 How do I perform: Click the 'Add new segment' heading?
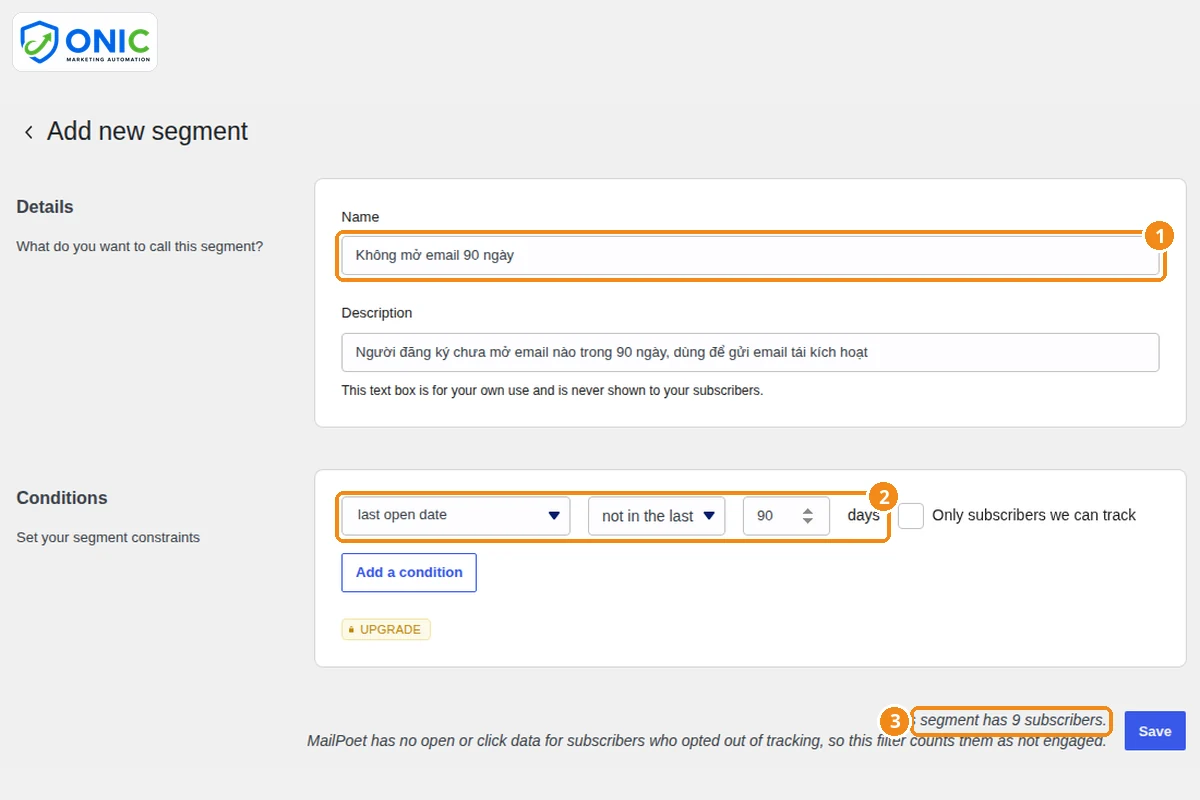pos(148,132)
